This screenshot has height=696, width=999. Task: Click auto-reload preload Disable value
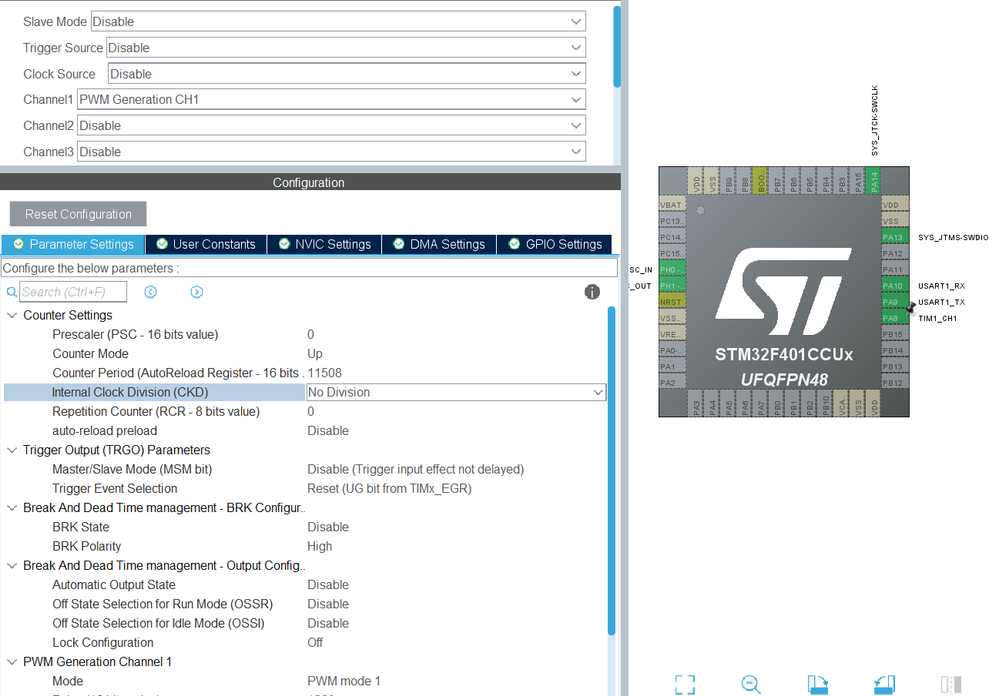[328, 431]
